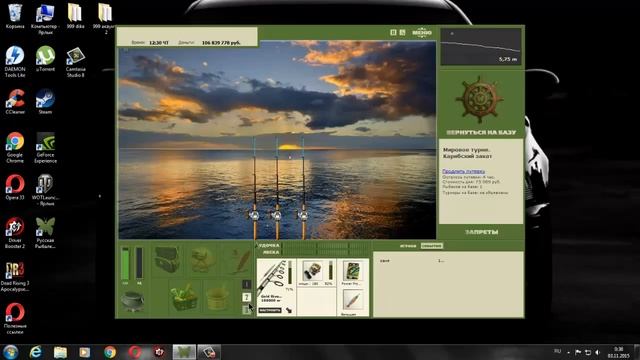
Task: Click the icon beside the pause button
Action: click(x=402, y=32)
